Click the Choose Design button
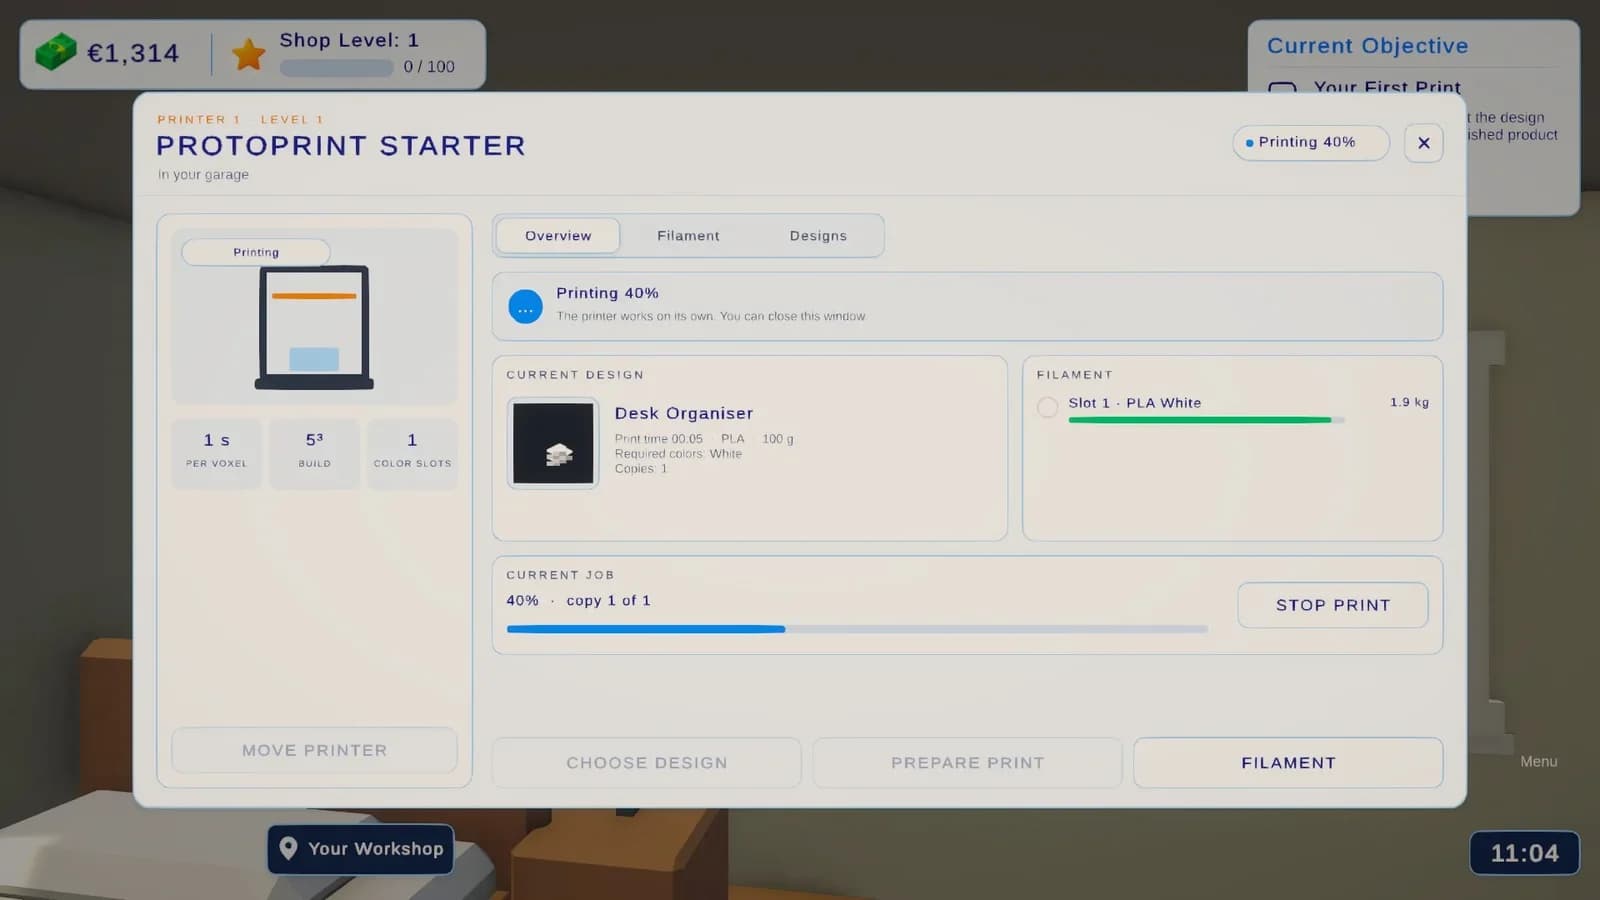This screenshot has width=1600, height=900. (646, 763)
